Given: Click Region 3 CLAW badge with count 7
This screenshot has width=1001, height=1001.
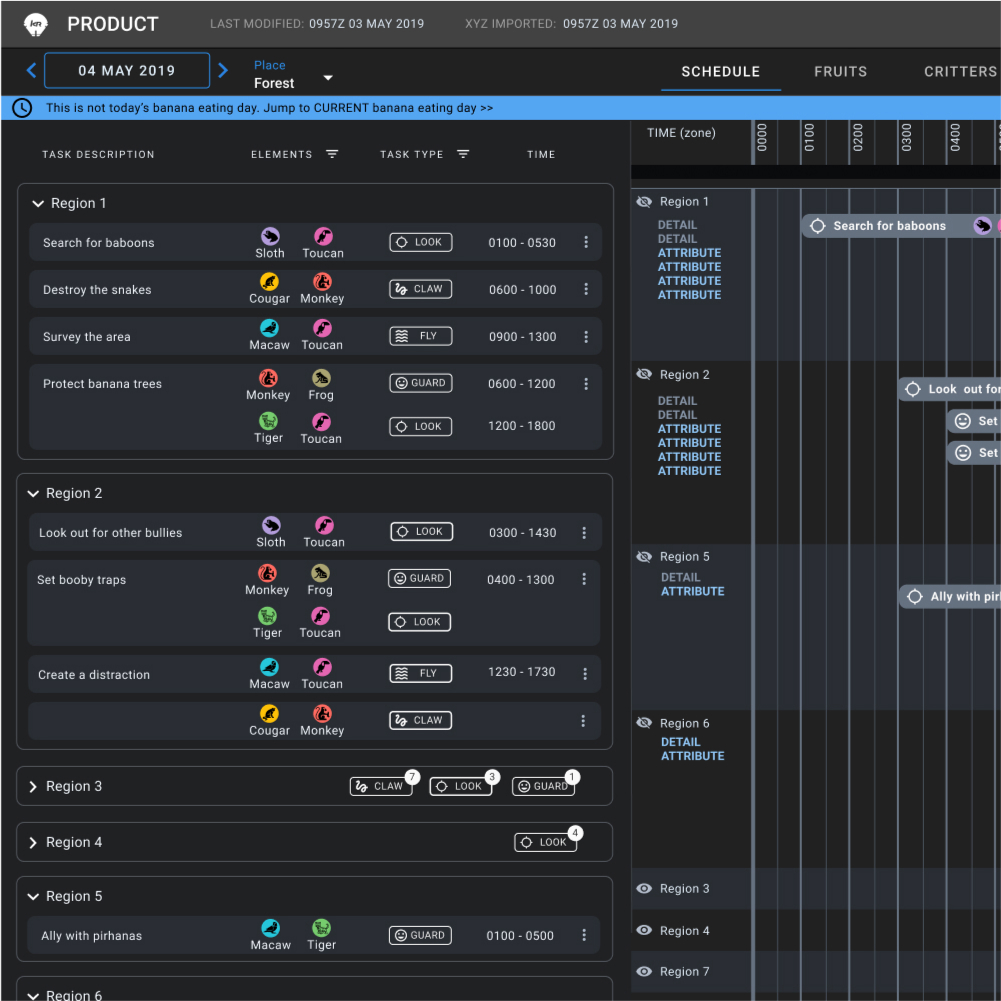Looking at the screenshot, I should tap(382, 786).
